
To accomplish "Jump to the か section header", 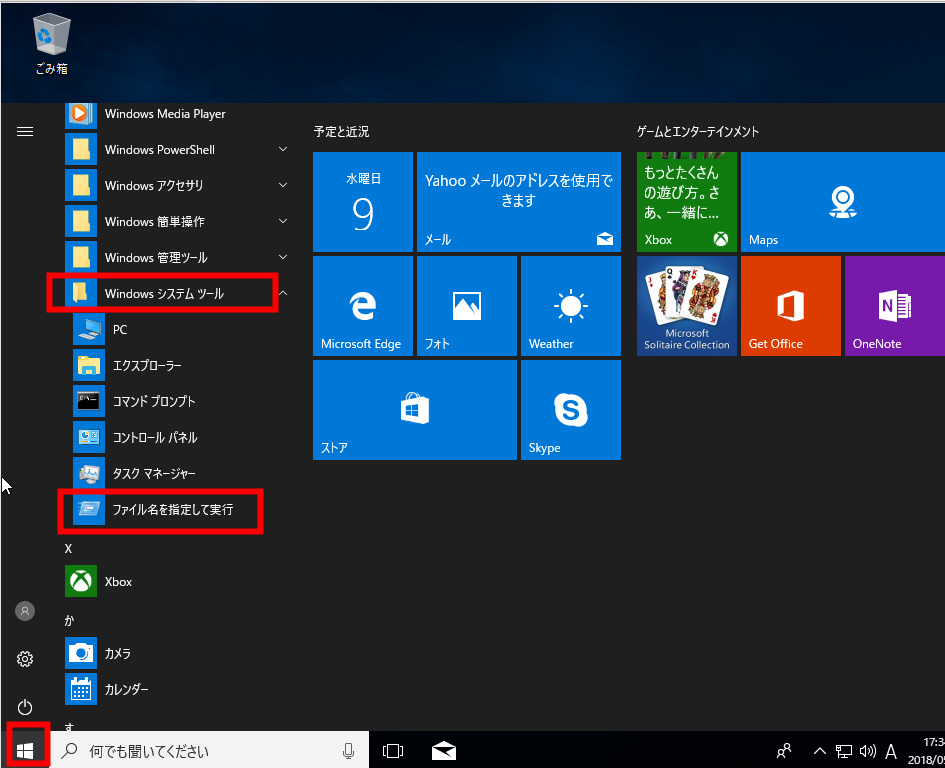I will coord(69,620).
